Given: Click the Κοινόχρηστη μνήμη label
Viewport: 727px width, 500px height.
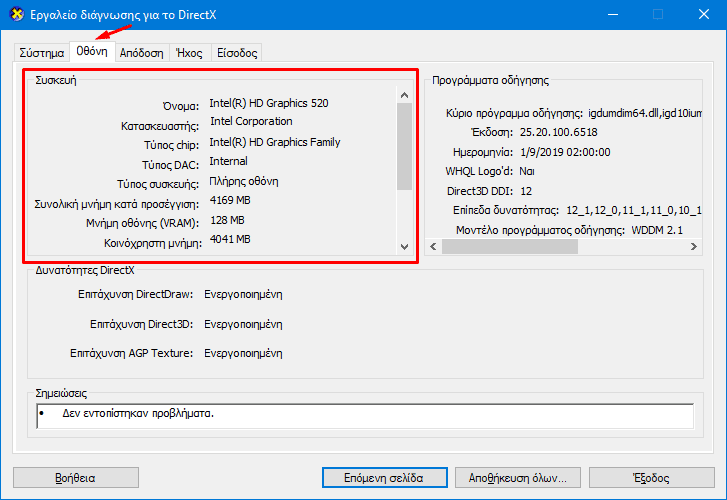Looking at the screenshot, I should [153, 243].
